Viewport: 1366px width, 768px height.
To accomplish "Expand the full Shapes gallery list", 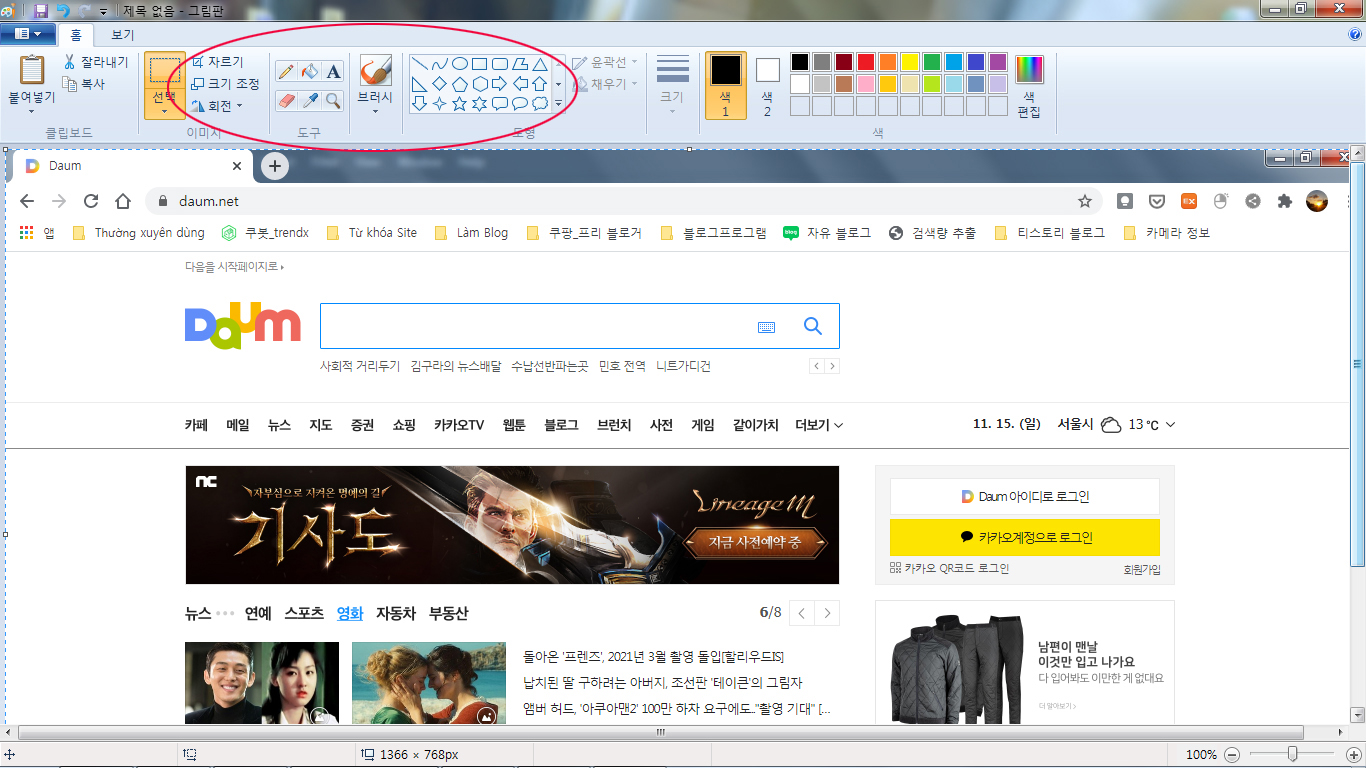I will 558,103.
